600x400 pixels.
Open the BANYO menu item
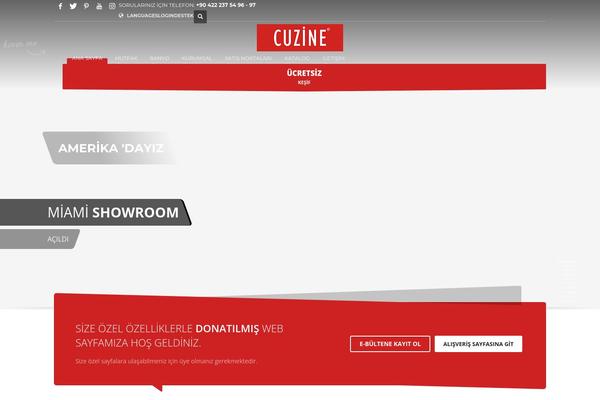[160, 59]
